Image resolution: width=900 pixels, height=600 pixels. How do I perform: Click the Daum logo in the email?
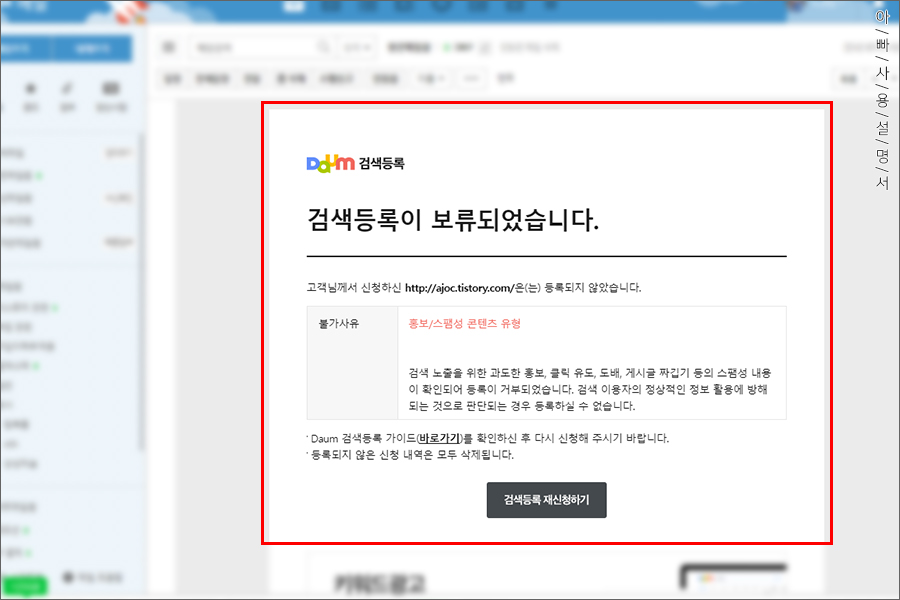pyautogui.click(x=331, y=164)
